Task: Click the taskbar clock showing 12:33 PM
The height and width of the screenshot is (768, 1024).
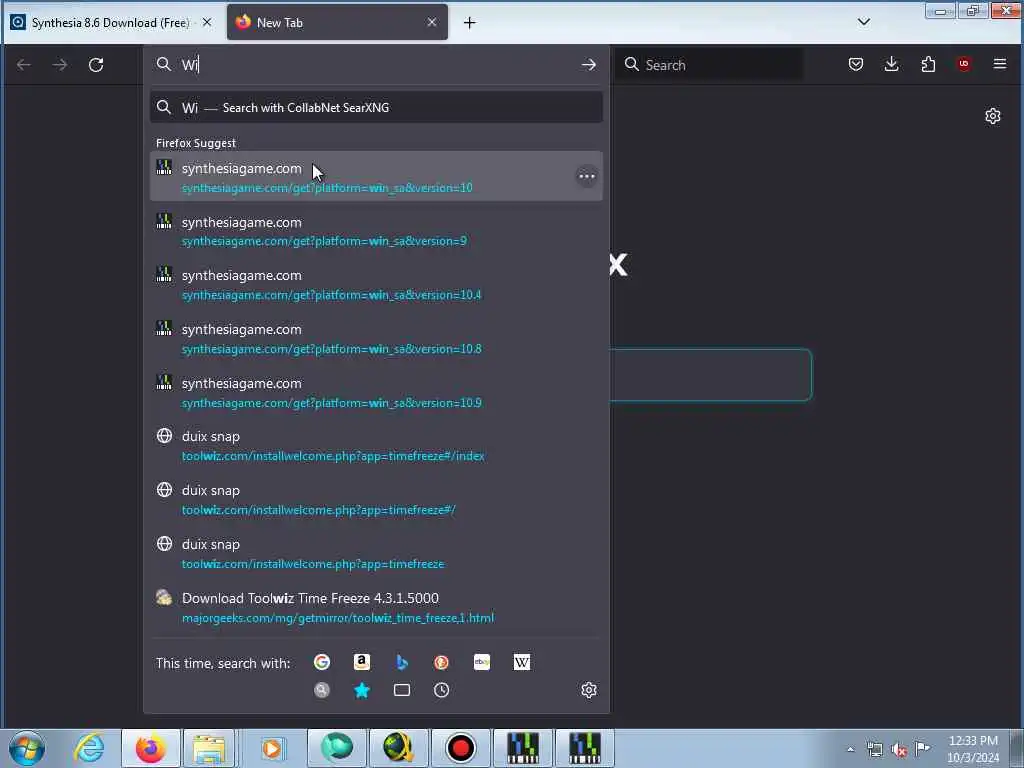Action: click(x=973, y=749)
